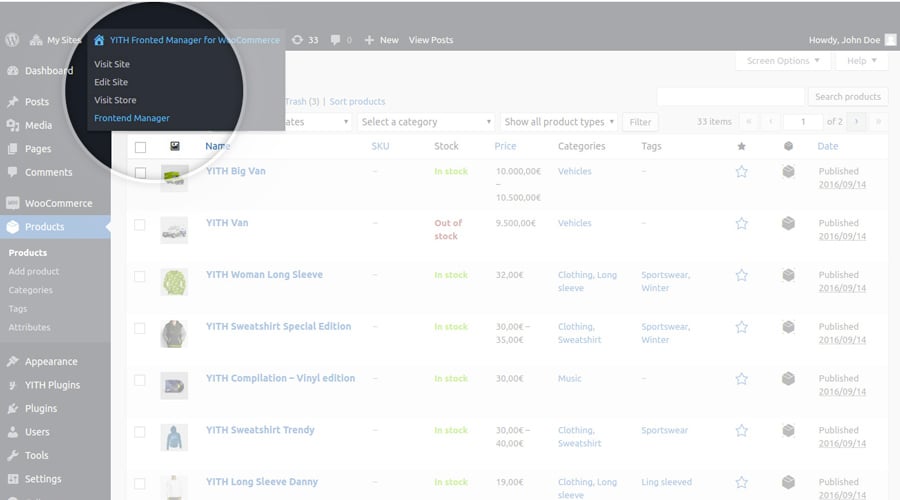Open YITH Fronted Manager for WooCommerce site menu
Screen dimensions: 900x500
pyautogui.click(x=187, y=40)
